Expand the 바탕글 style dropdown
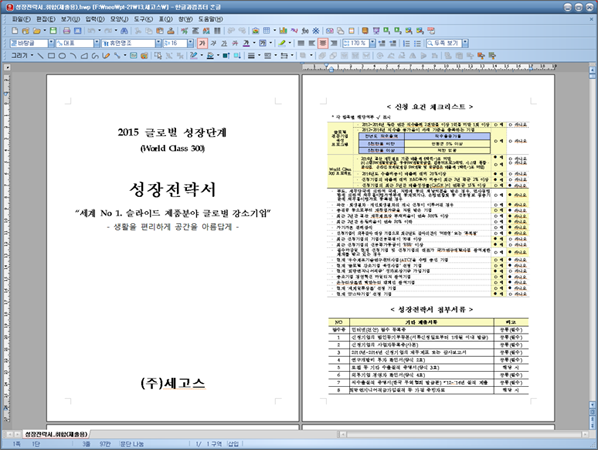598x450 pixels. (x=51, y=43)
